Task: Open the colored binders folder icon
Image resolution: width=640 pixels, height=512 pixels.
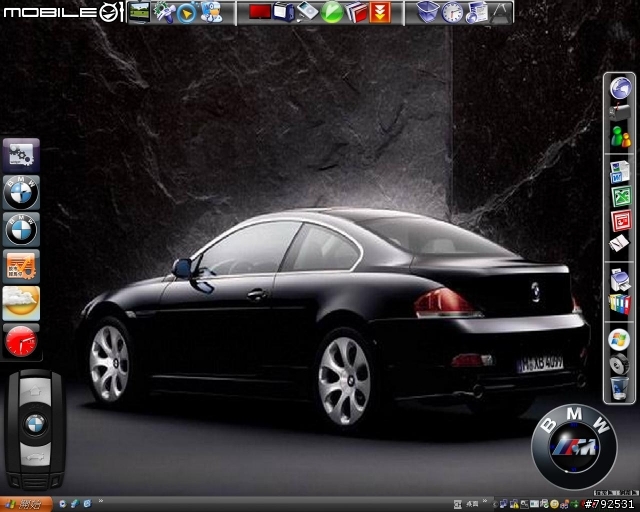Action: (620, 305)
